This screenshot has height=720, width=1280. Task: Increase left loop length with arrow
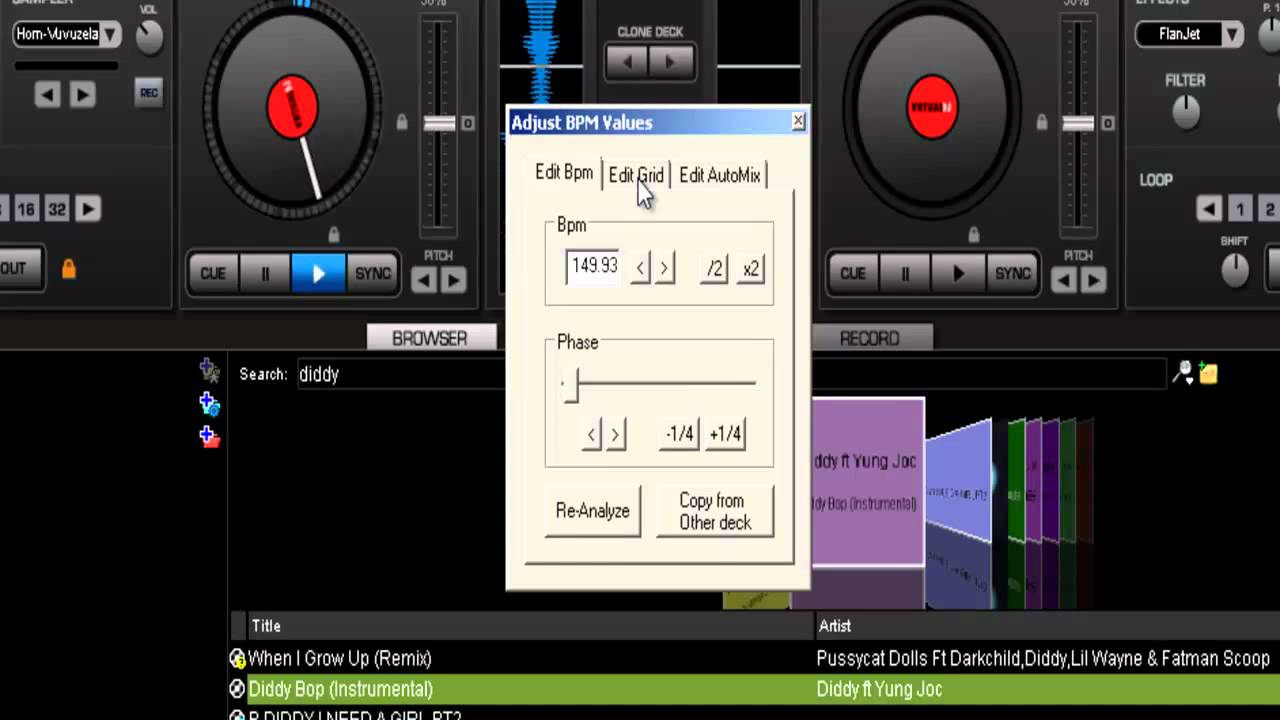pos(88,209)
